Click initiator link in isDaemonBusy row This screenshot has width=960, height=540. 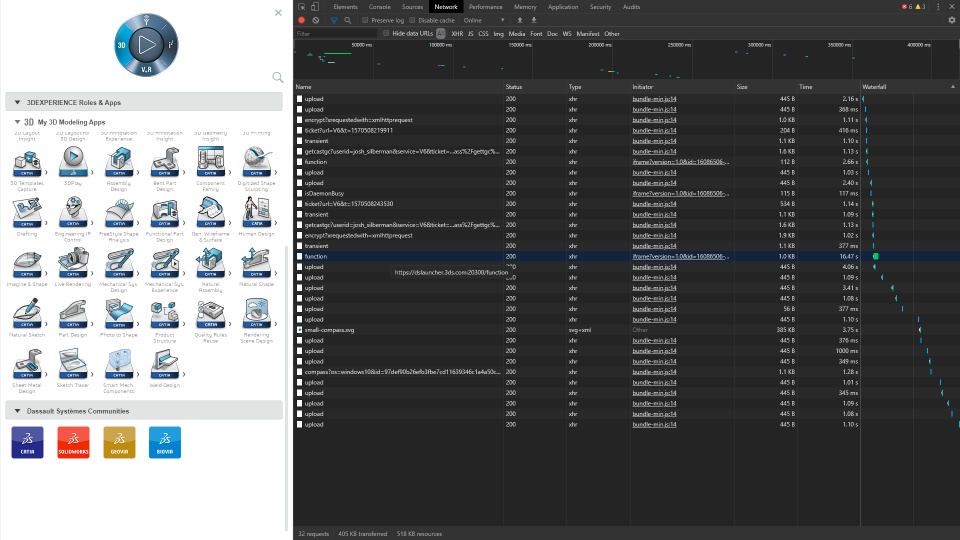[680, 193]
